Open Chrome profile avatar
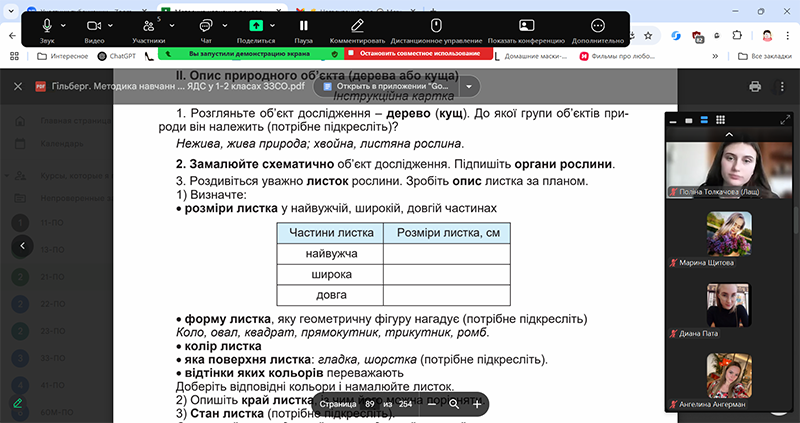Viewport: 800px width, 423px height. pyautogui.click(x=767, y=36)
